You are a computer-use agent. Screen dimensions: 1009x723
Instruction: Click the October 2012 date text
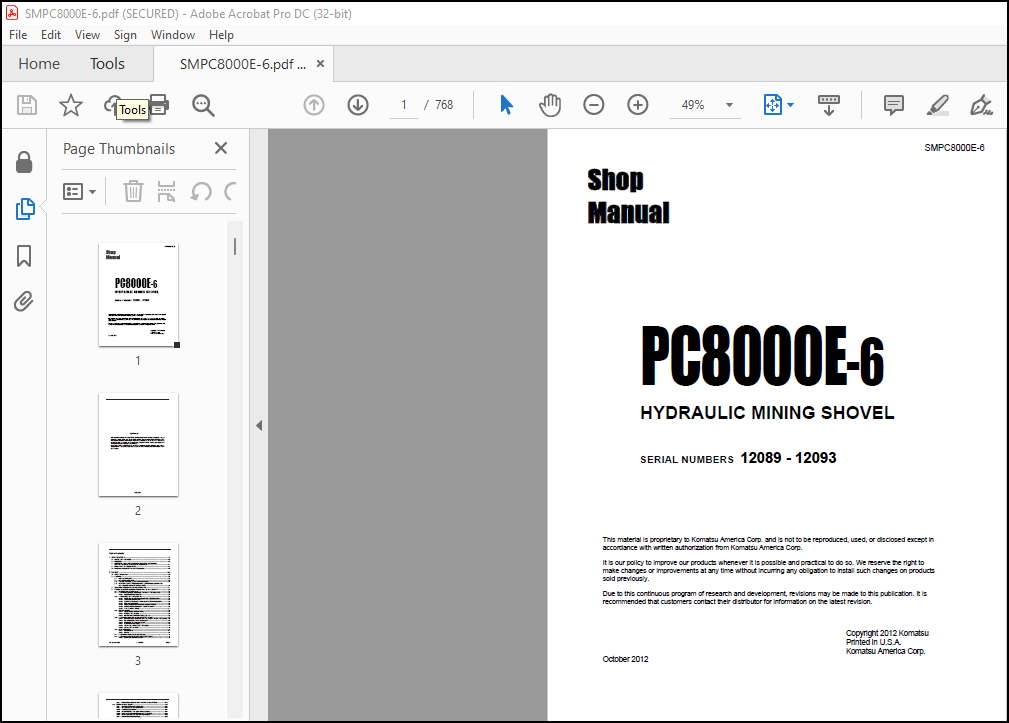click(x=625, y=659)
